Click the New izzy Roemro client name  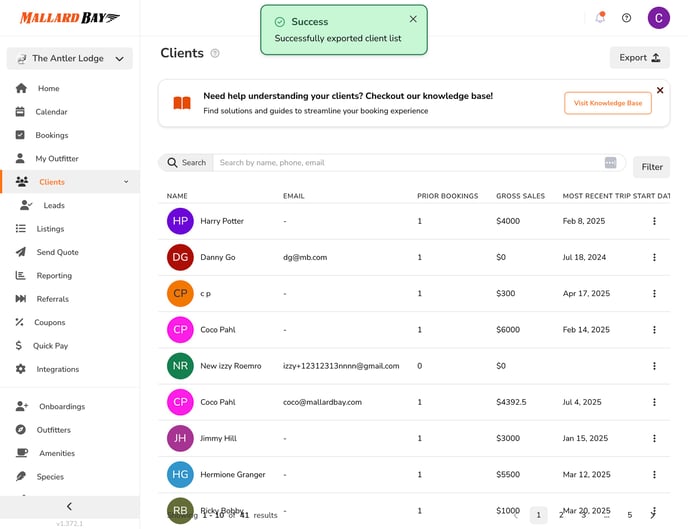point(231,366)
